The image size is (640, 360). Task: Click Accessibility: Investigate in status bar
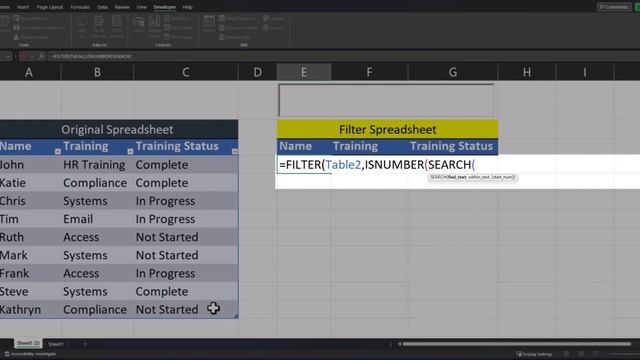click(x=30, y=354)
